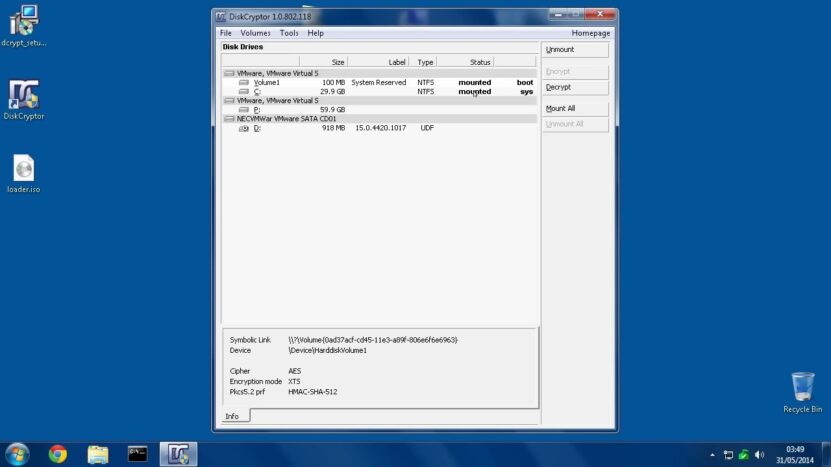Viewport: 831px width, 467px height.
Task: Open the Volumes menu
Action: click(255, 33)
